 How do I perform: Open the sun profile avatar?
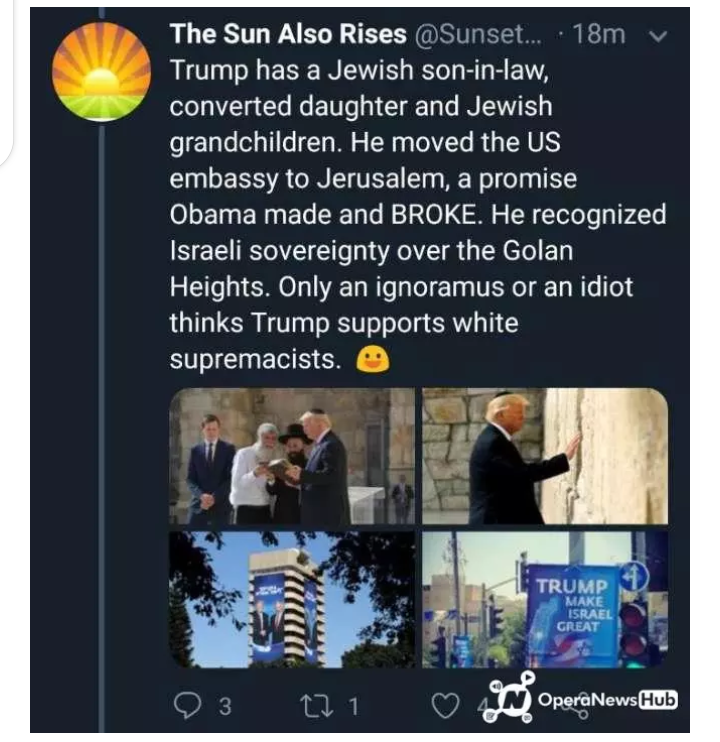101,72
